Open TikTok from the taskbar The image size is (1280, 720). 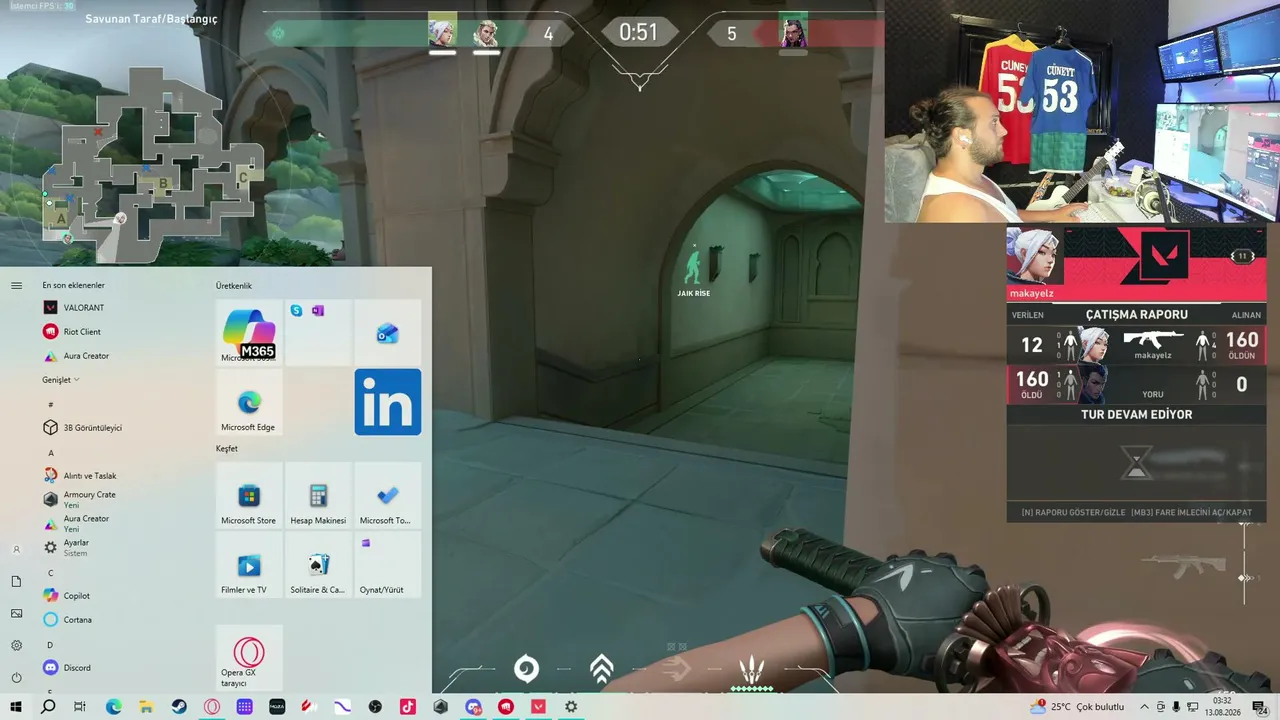coord(408,707)
